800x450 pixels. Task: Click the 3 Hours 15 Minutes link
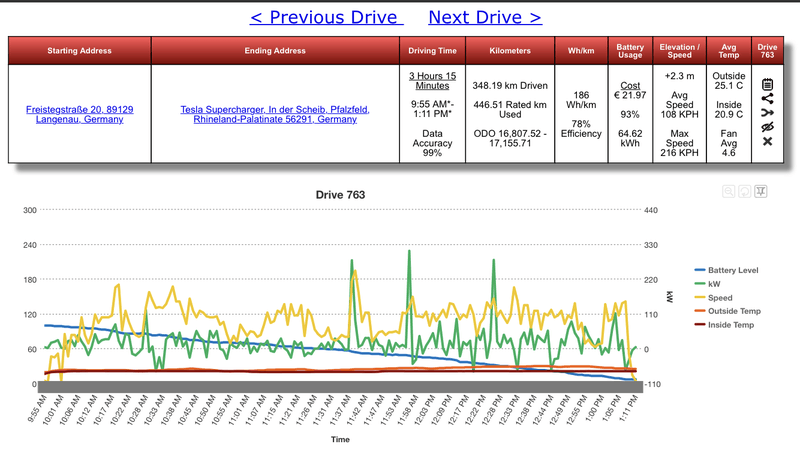(432, 81)
